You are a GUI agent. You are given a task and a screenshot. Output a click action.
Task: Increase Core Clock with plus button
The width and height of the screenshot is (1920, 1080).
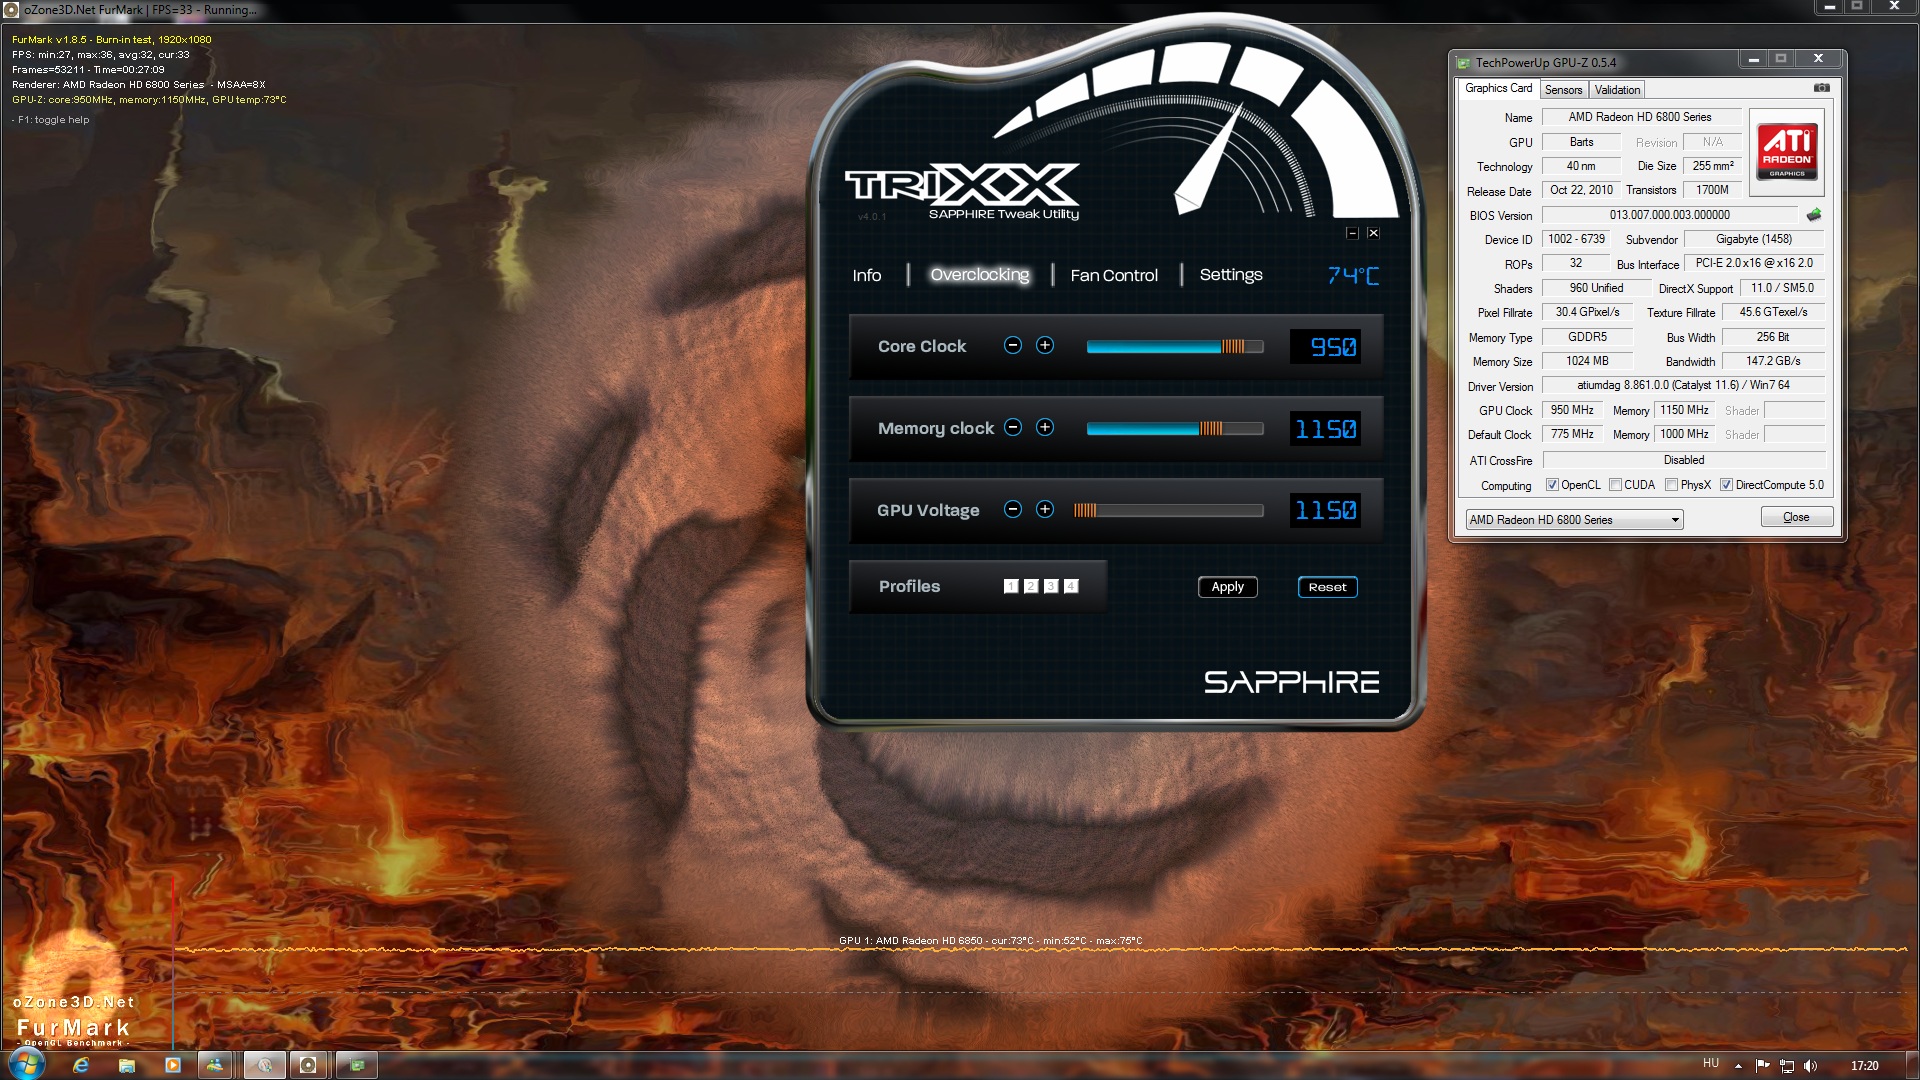coord(1045,345)
